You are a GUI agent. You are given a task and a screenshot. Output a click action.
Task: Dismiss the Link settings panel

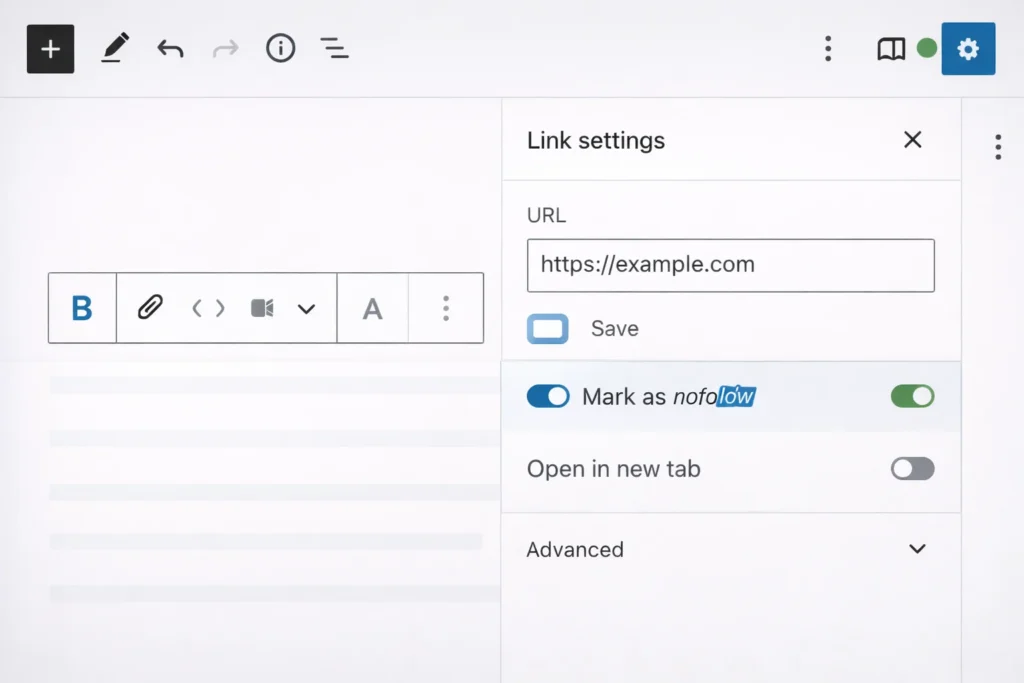point(912,140)
